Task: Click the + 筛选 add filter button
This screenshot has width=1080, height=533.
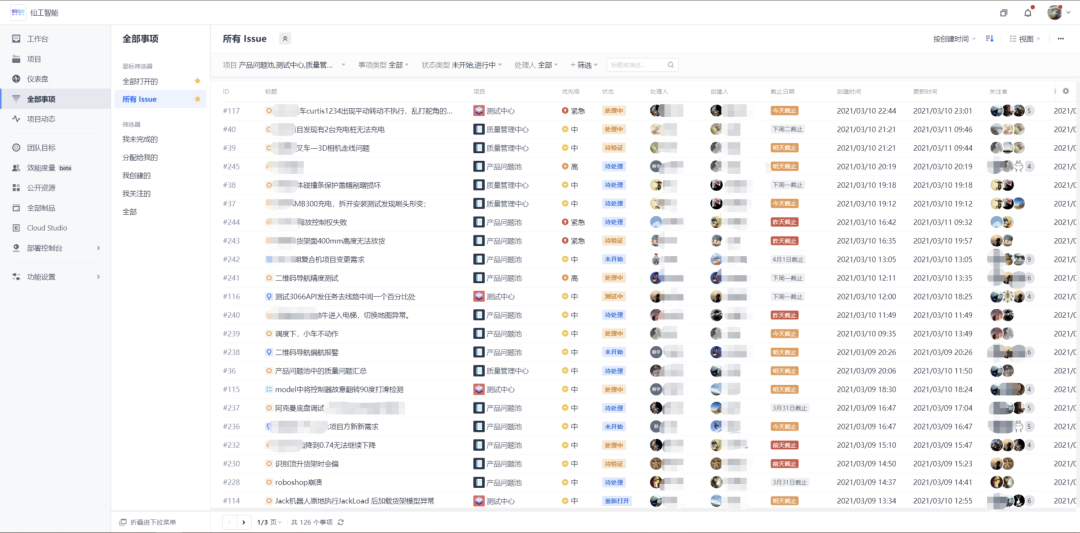Action: click(x=583, y=65)
